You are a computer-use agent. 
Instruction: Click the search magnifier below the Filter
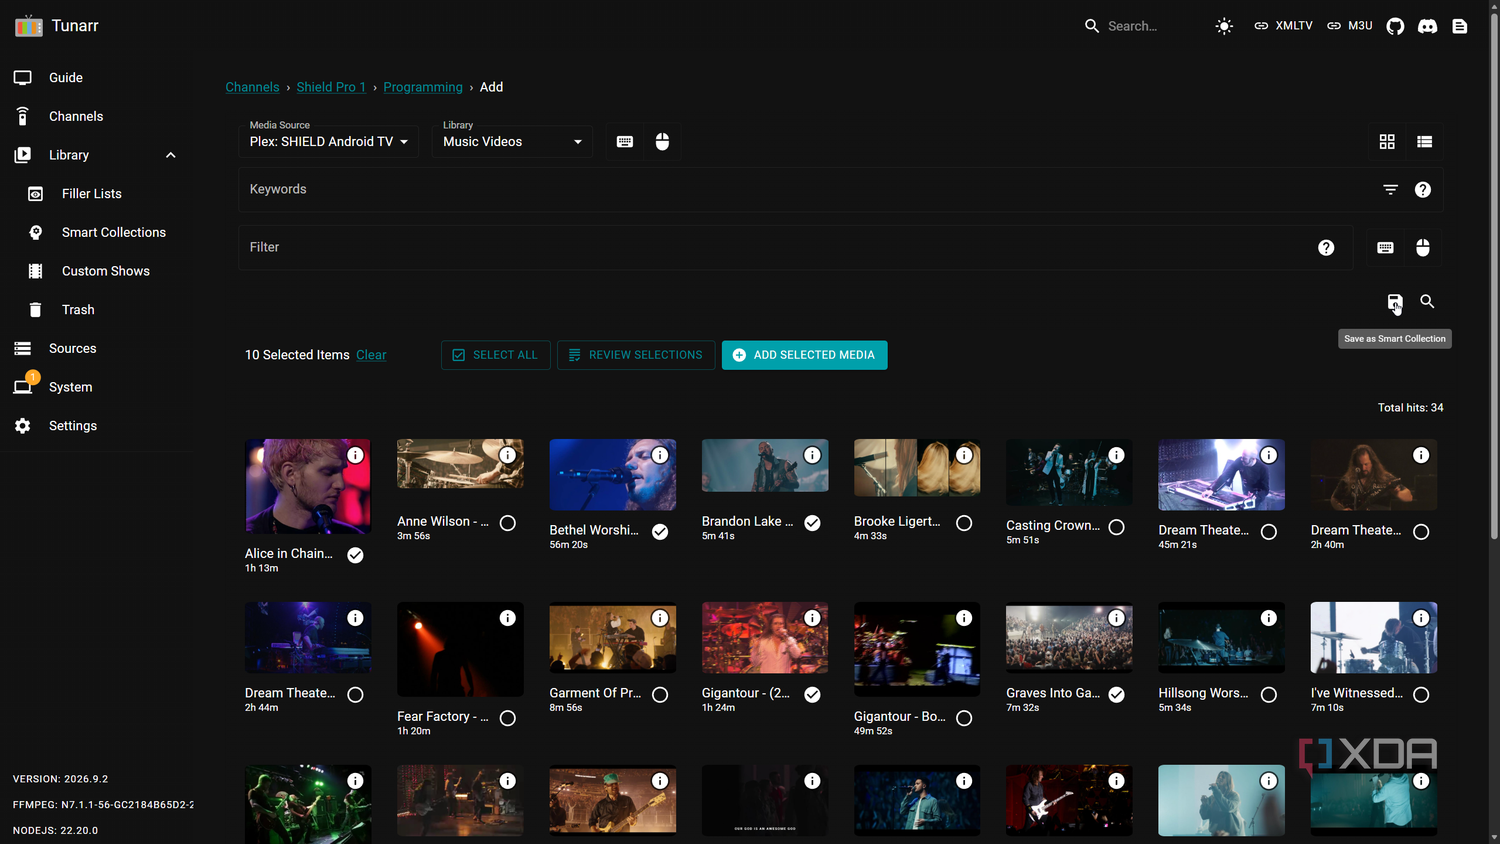[x=1427, y=302]
